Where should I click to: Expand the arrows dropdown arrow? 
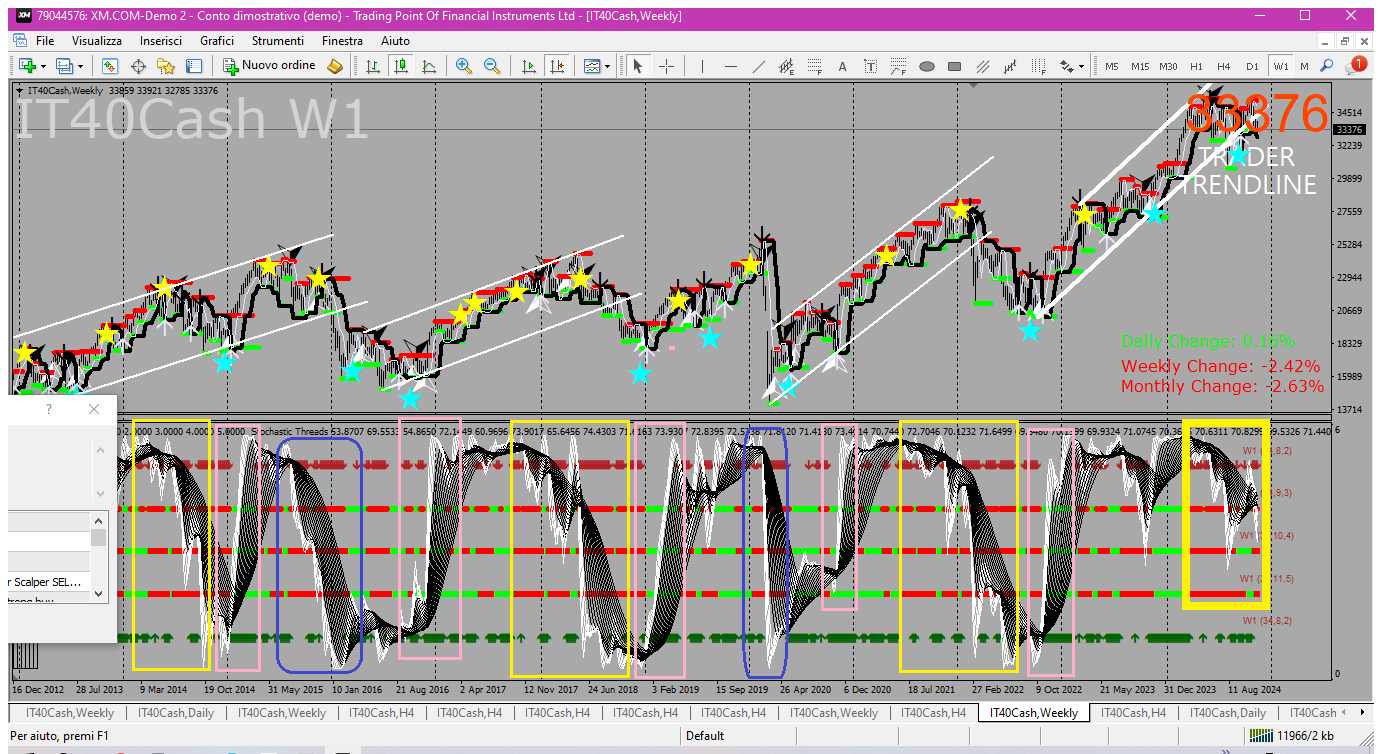click(1082, 66)
